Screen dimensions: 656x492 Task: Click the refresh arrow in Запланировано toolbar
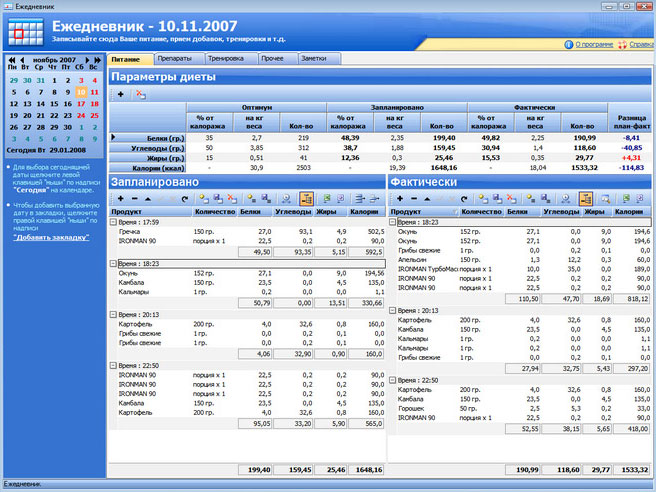click(x=186, y=199)
